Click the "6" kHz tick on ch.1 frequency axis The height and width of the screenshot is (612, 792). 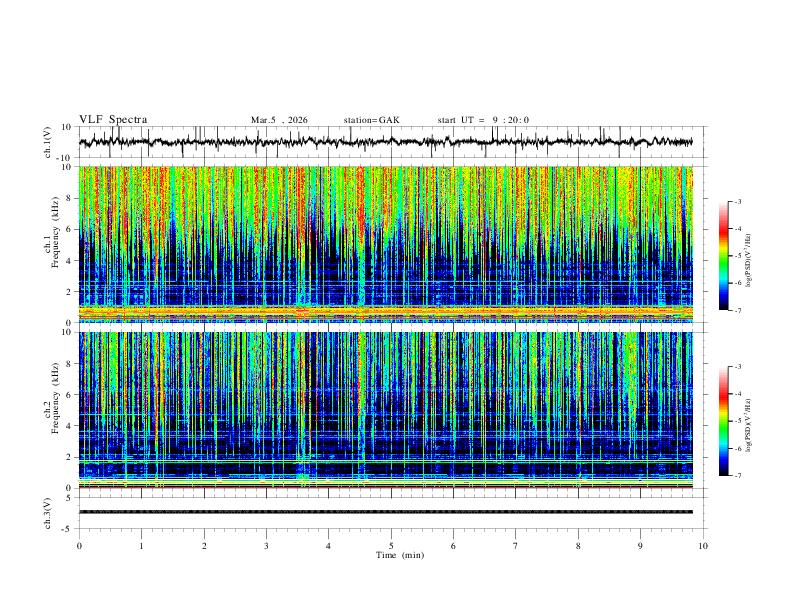click(x=69, y=229)
